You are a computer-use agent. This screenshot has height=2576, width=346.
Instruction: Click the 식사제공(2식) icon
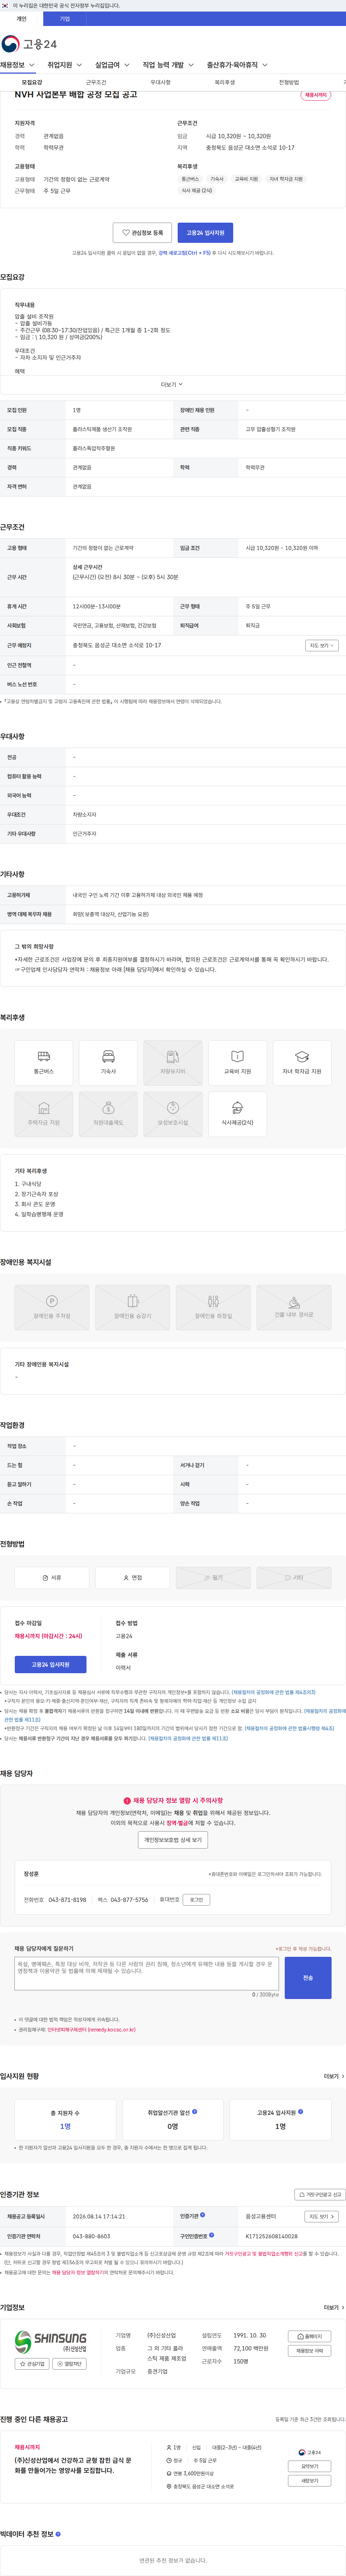pyautogui.click(x=237, y=1114)
